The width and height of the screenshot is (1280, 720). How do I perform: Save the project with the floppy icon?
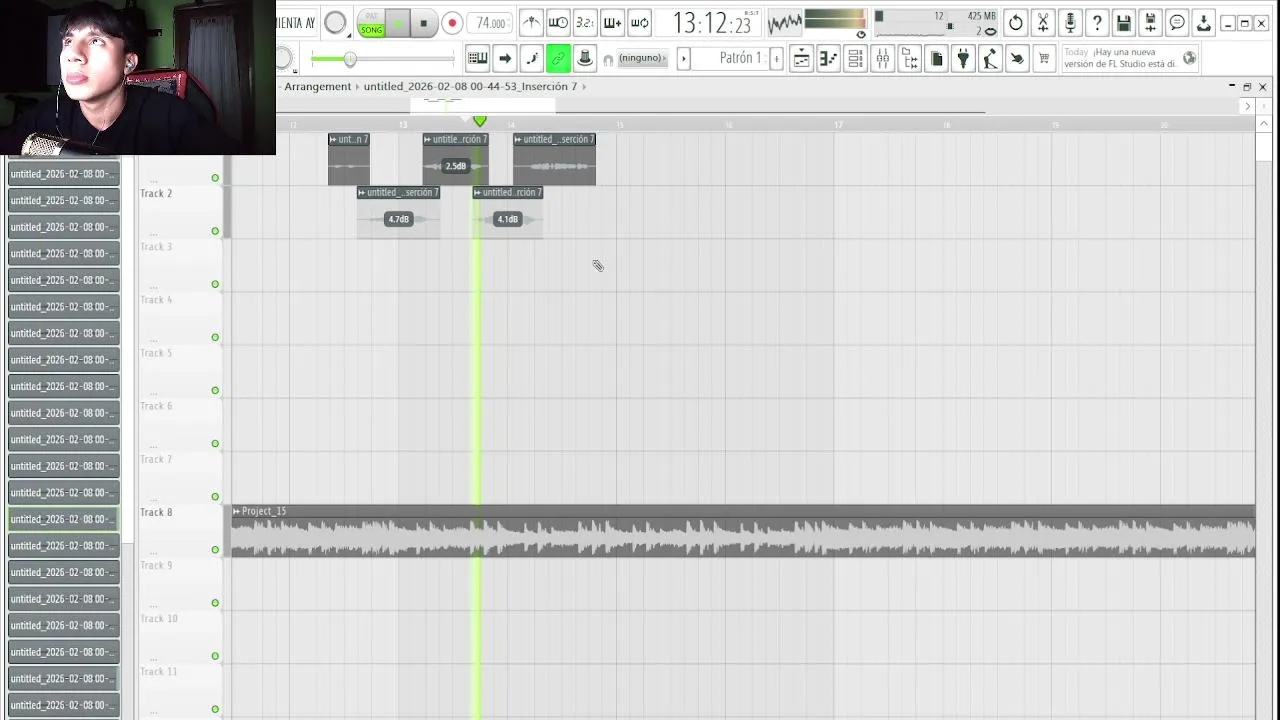[1124, 22]
